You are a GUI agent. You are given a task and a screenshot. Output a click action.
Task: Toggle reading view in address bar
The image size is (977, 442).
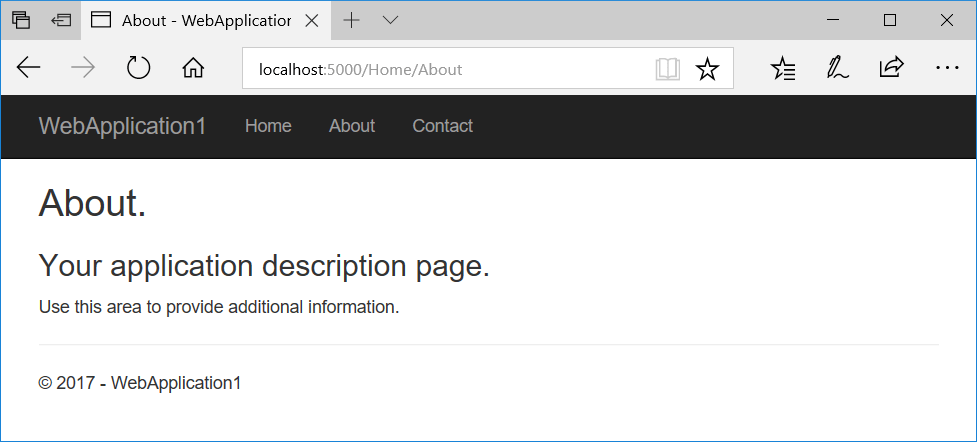pyautogui.click(x=667, y=69)
